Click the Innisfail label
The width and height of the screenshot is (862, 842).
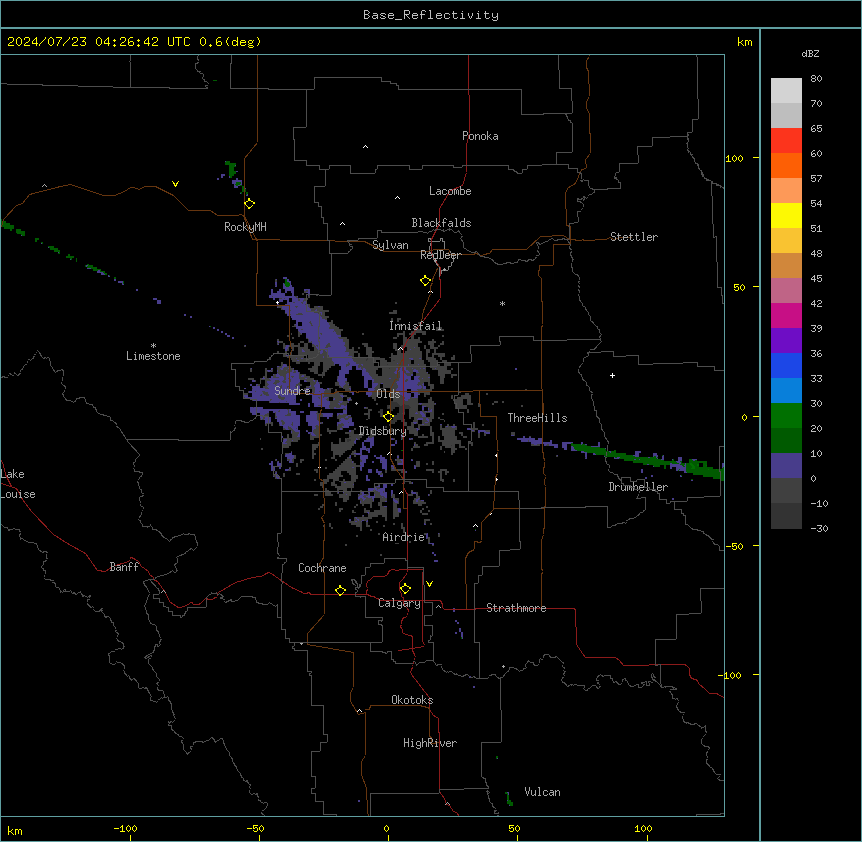click(416, 326)
